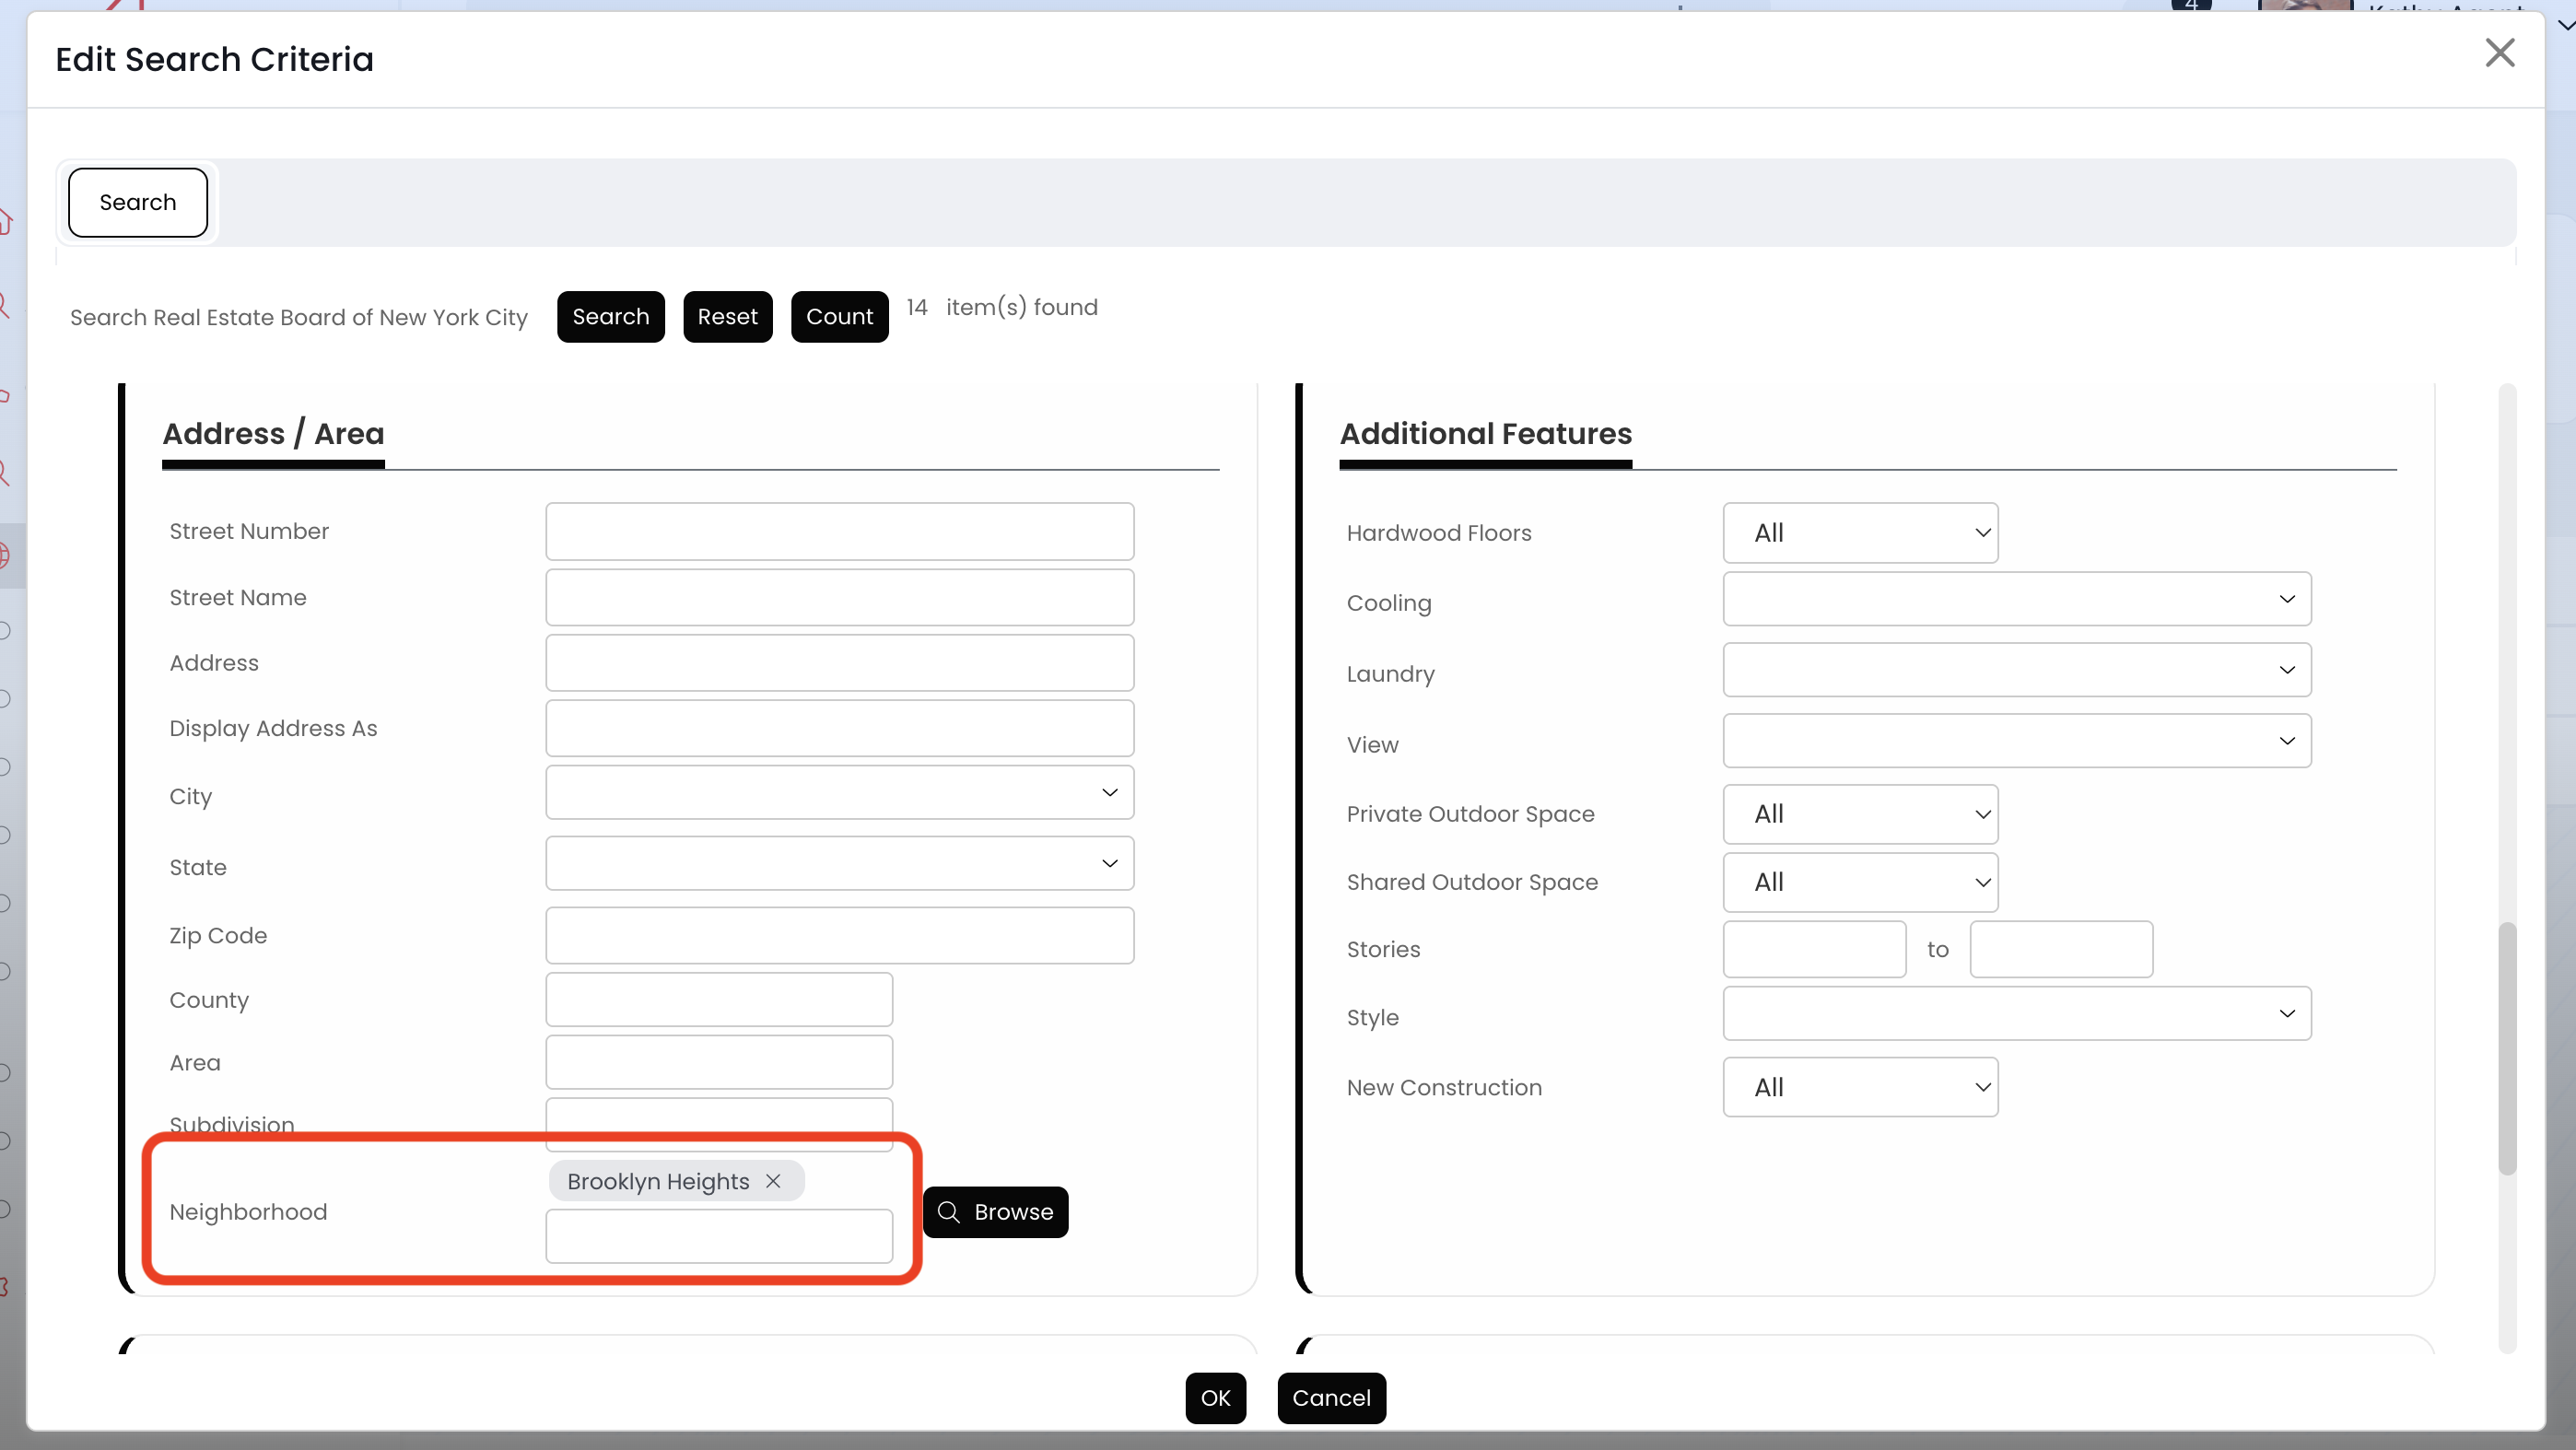Expand the Cooling options list
This screenshot has height=1450, width=2576.
click(x=2016, y=599)
